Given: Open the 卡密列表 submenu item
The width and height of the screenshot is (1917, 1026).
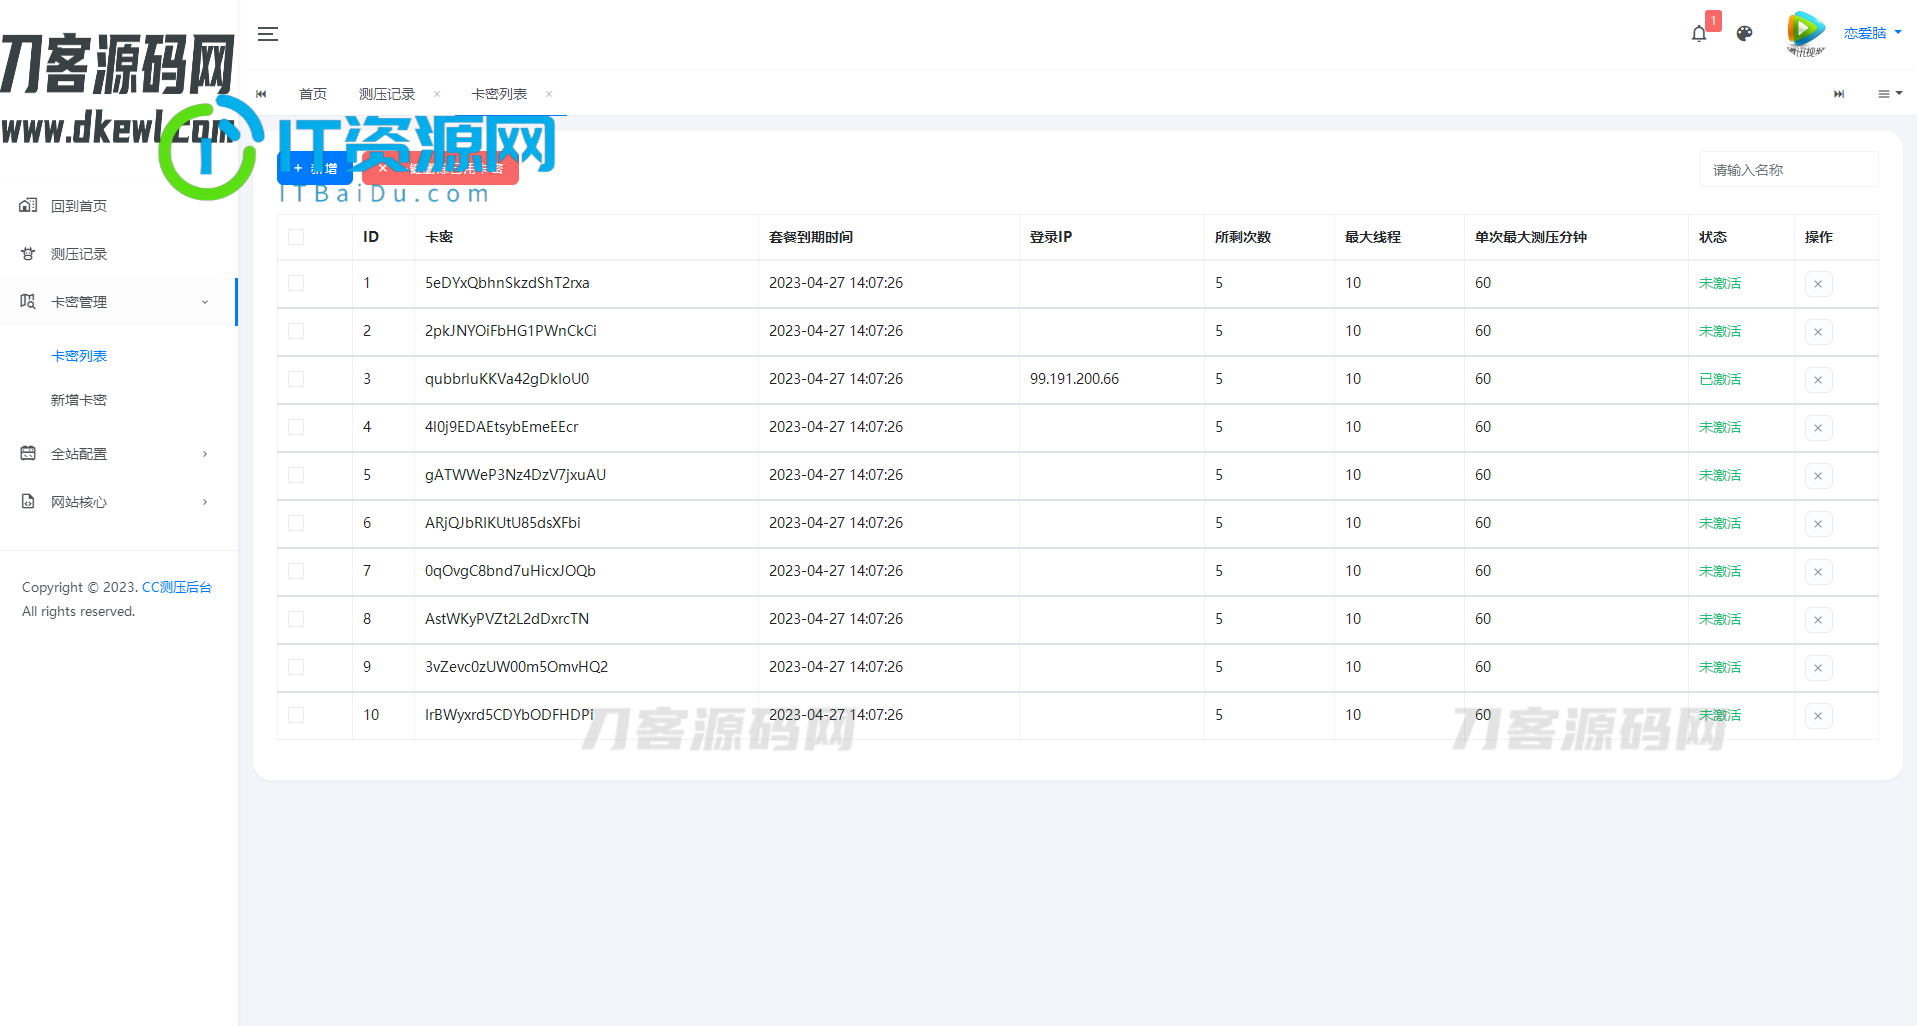Looking at the screenshot, I should [x=79, y=356].
